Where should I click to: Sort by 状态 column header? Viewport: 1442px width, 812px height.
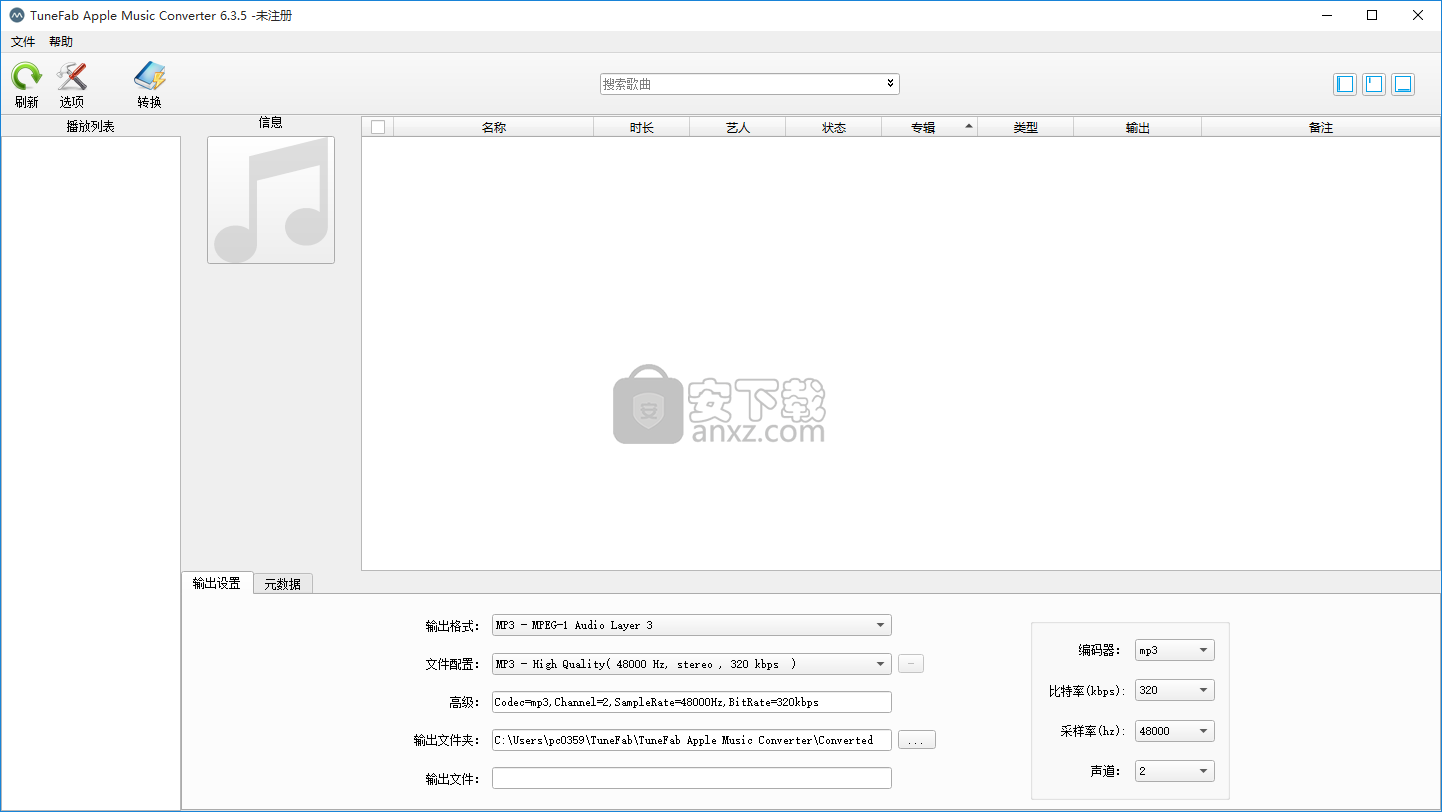(834, 127)
